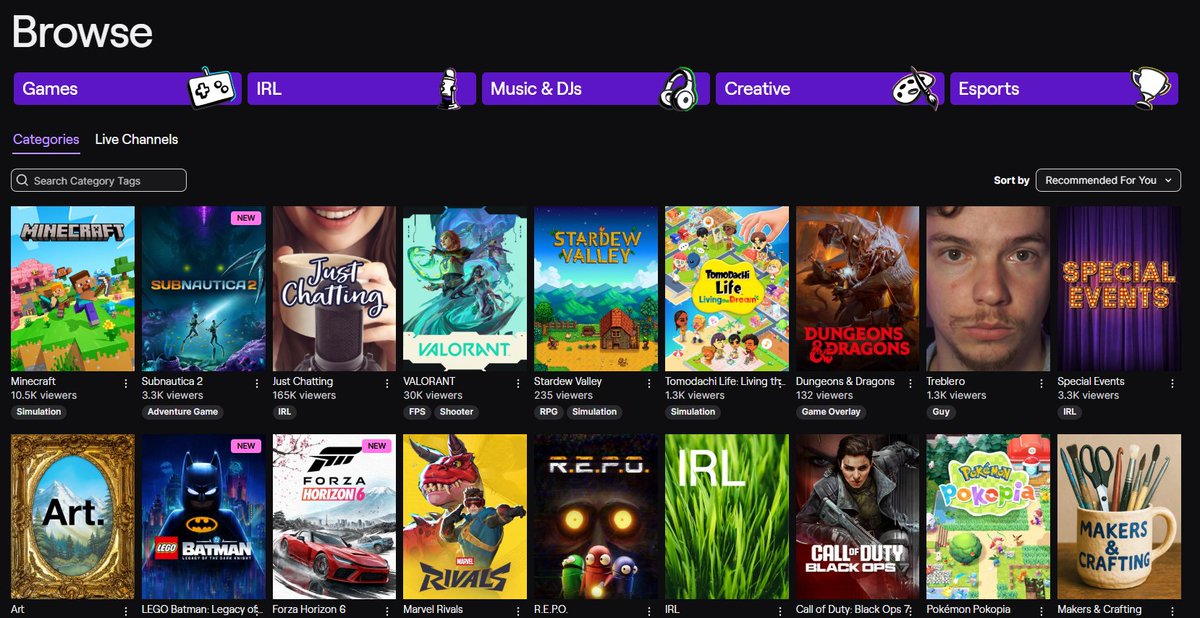Screen dimensions: 1200x618
Task: Click the Simulation tag under Minecraft
Action: pos(39,412)
